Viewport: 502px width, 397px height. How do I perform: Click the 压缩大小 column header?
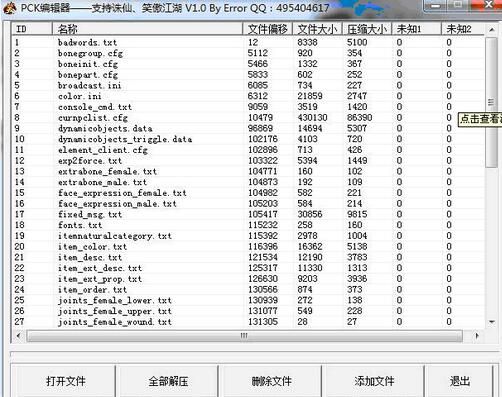(x=367, y=29)
